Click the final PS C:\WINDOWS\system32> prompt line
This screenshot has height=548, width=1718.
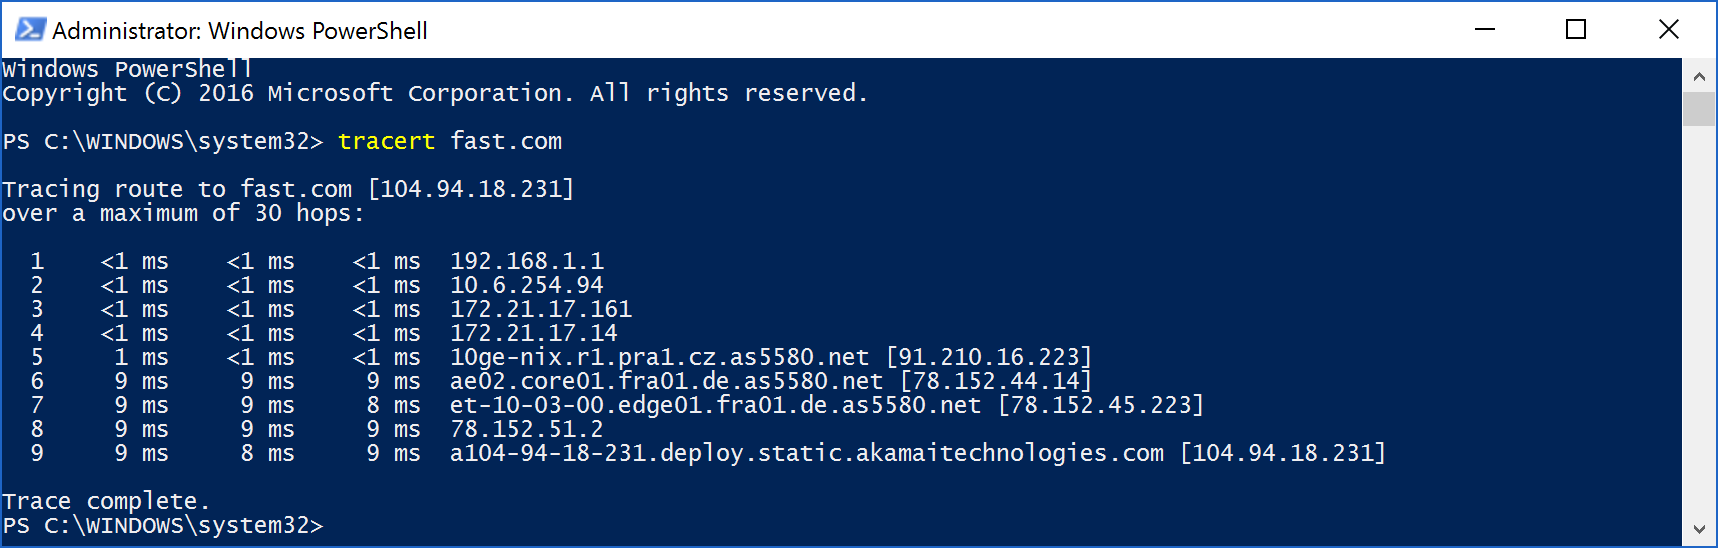click(x=163, y=525)
